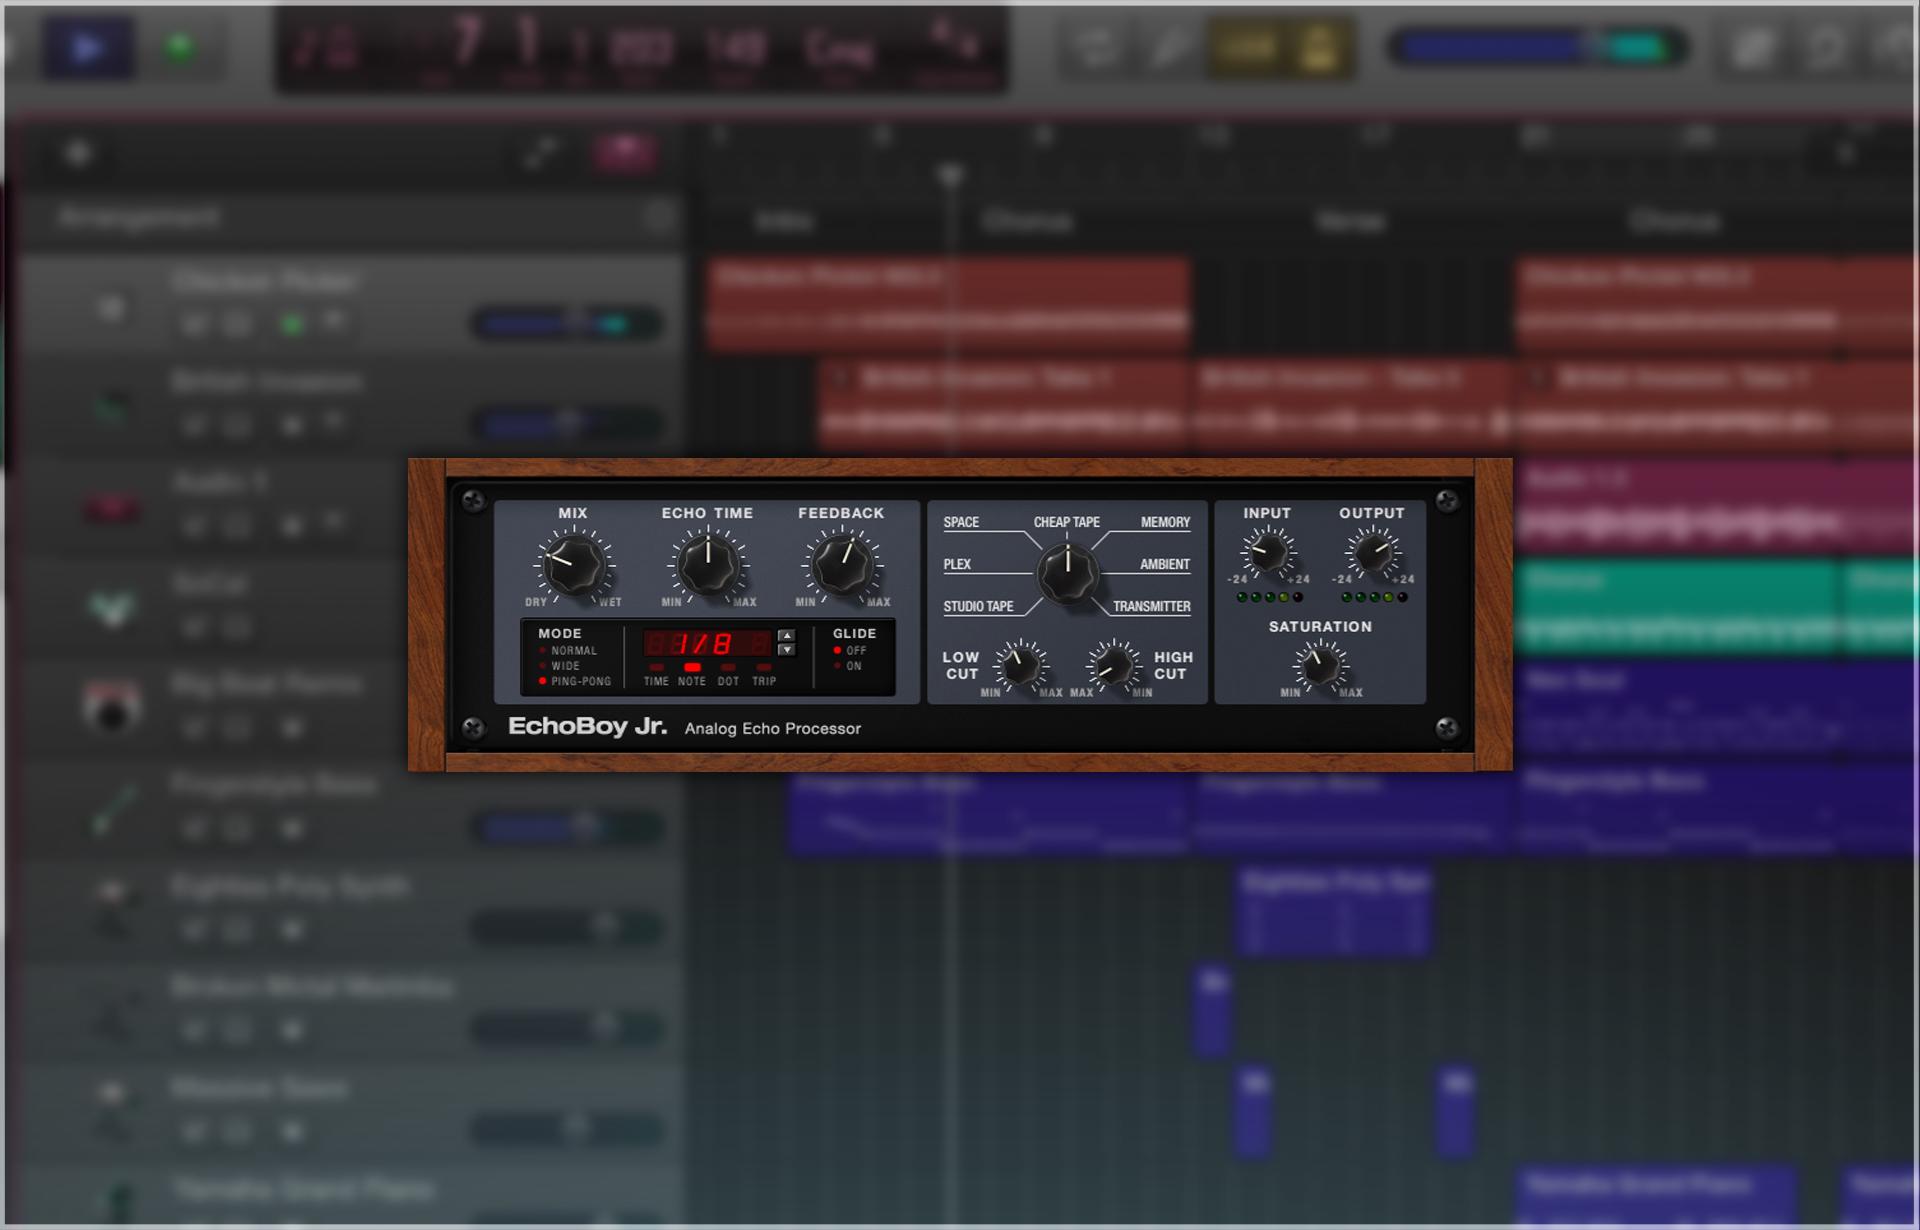Choose the Transmitter echo style

point(1151,606)
